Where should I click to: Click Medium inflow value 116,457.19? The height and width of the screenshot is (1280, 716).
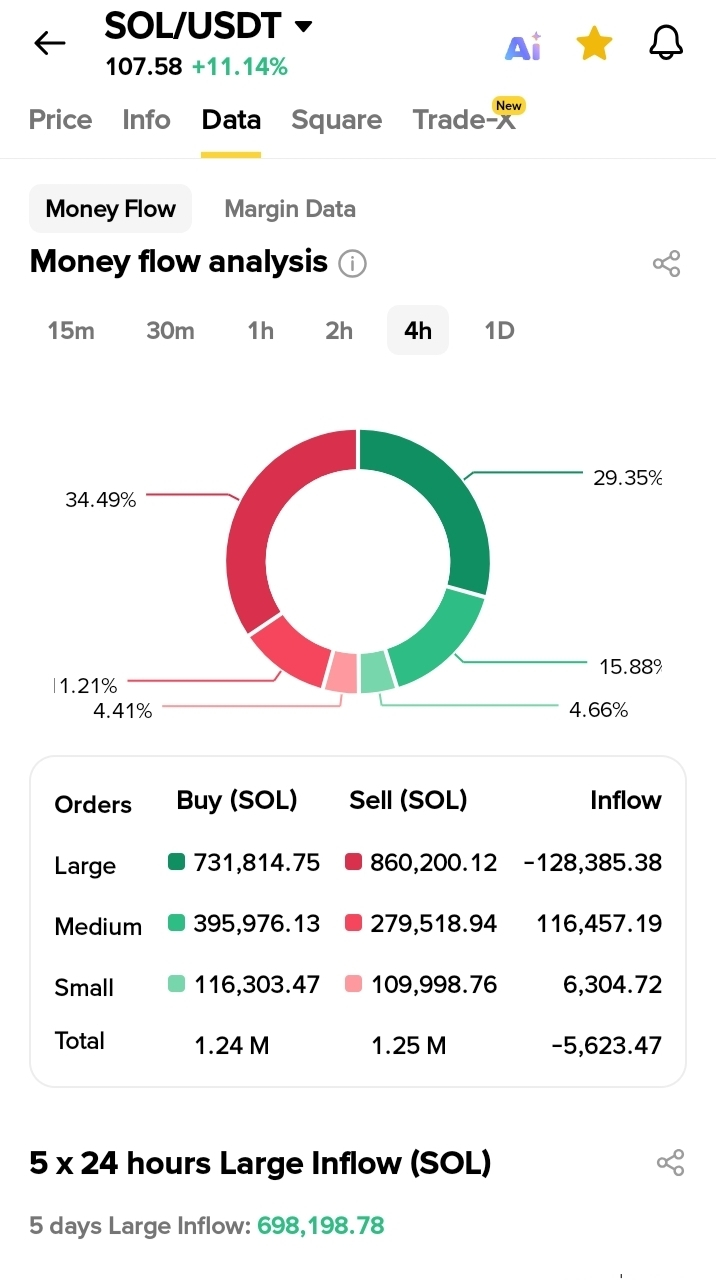[x=599, y=923]
